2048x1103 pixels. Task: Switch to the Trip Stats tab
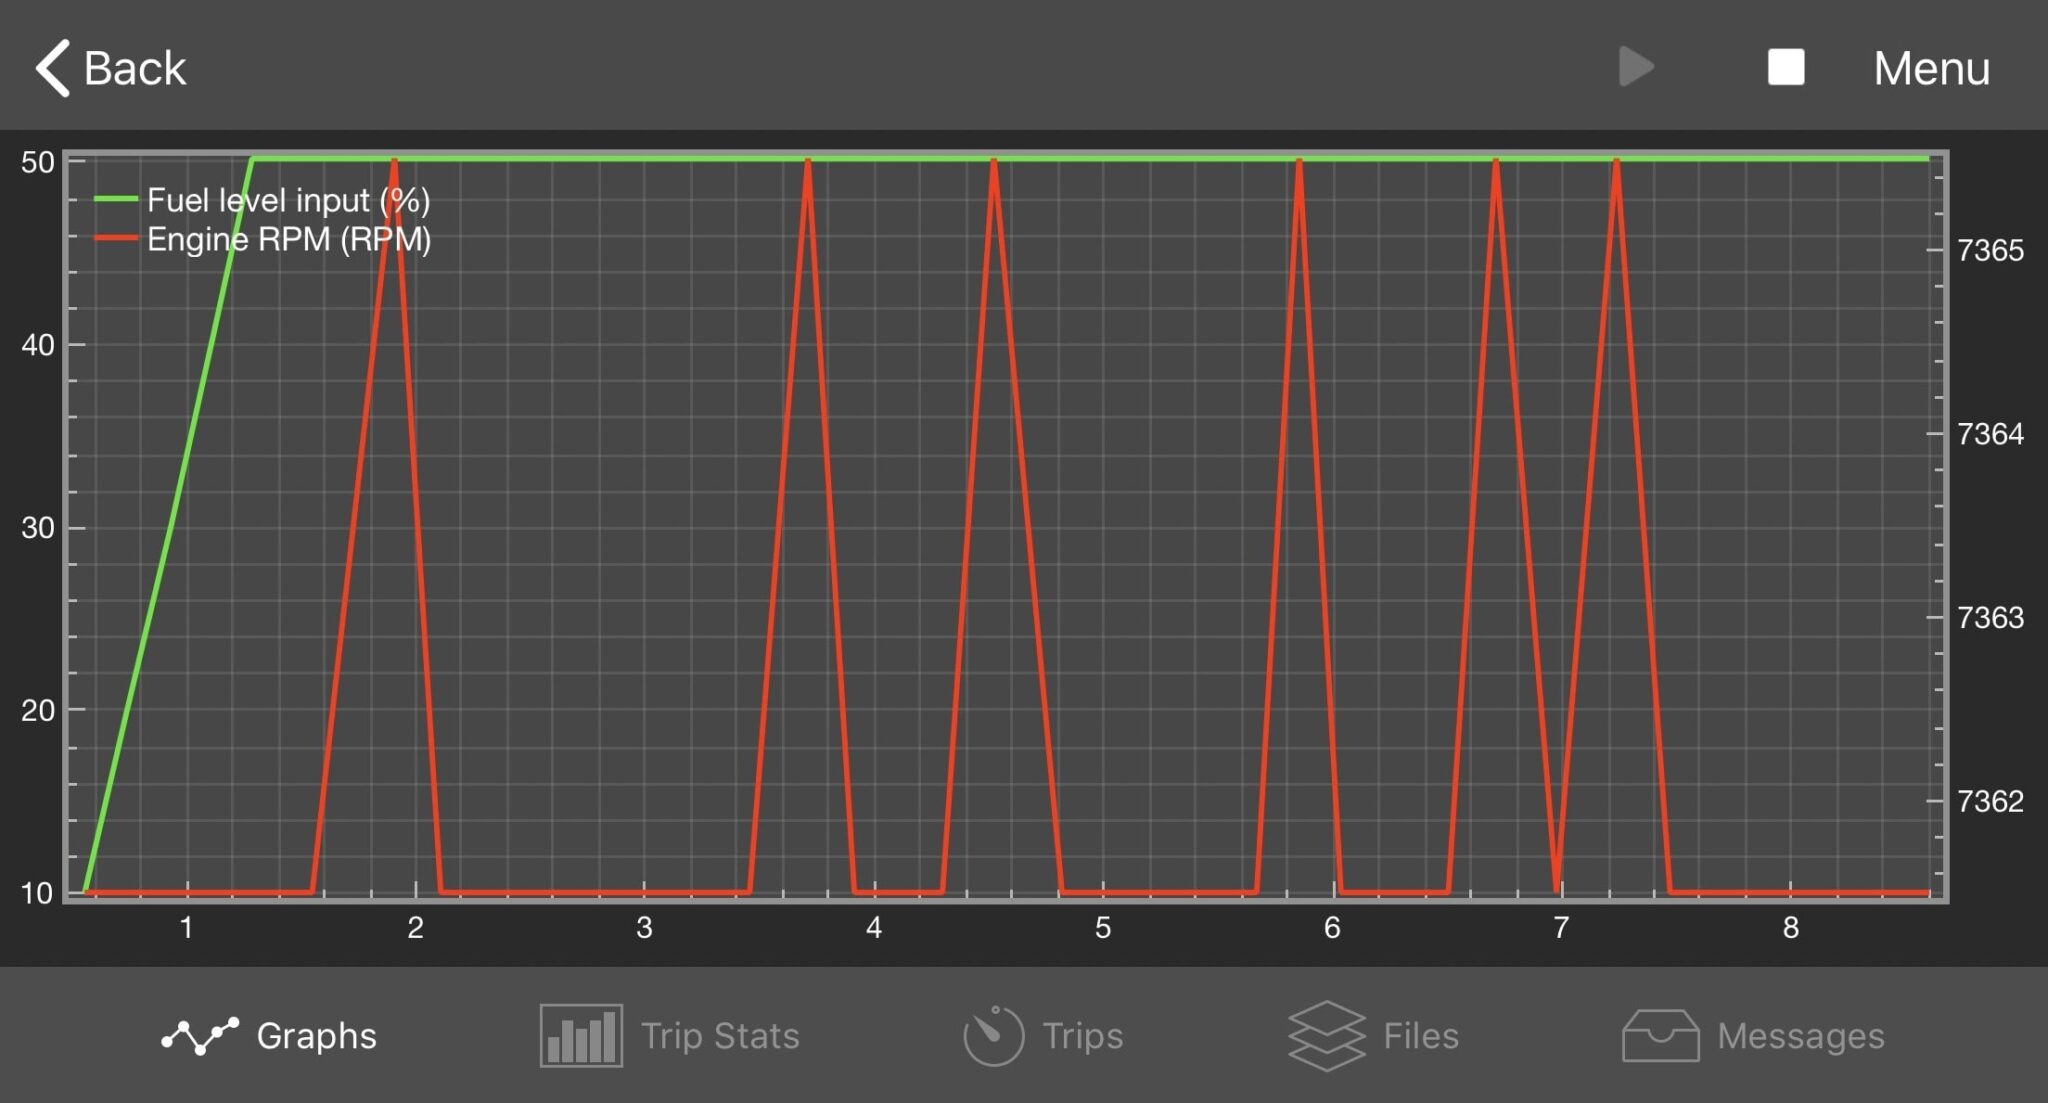719,1036
